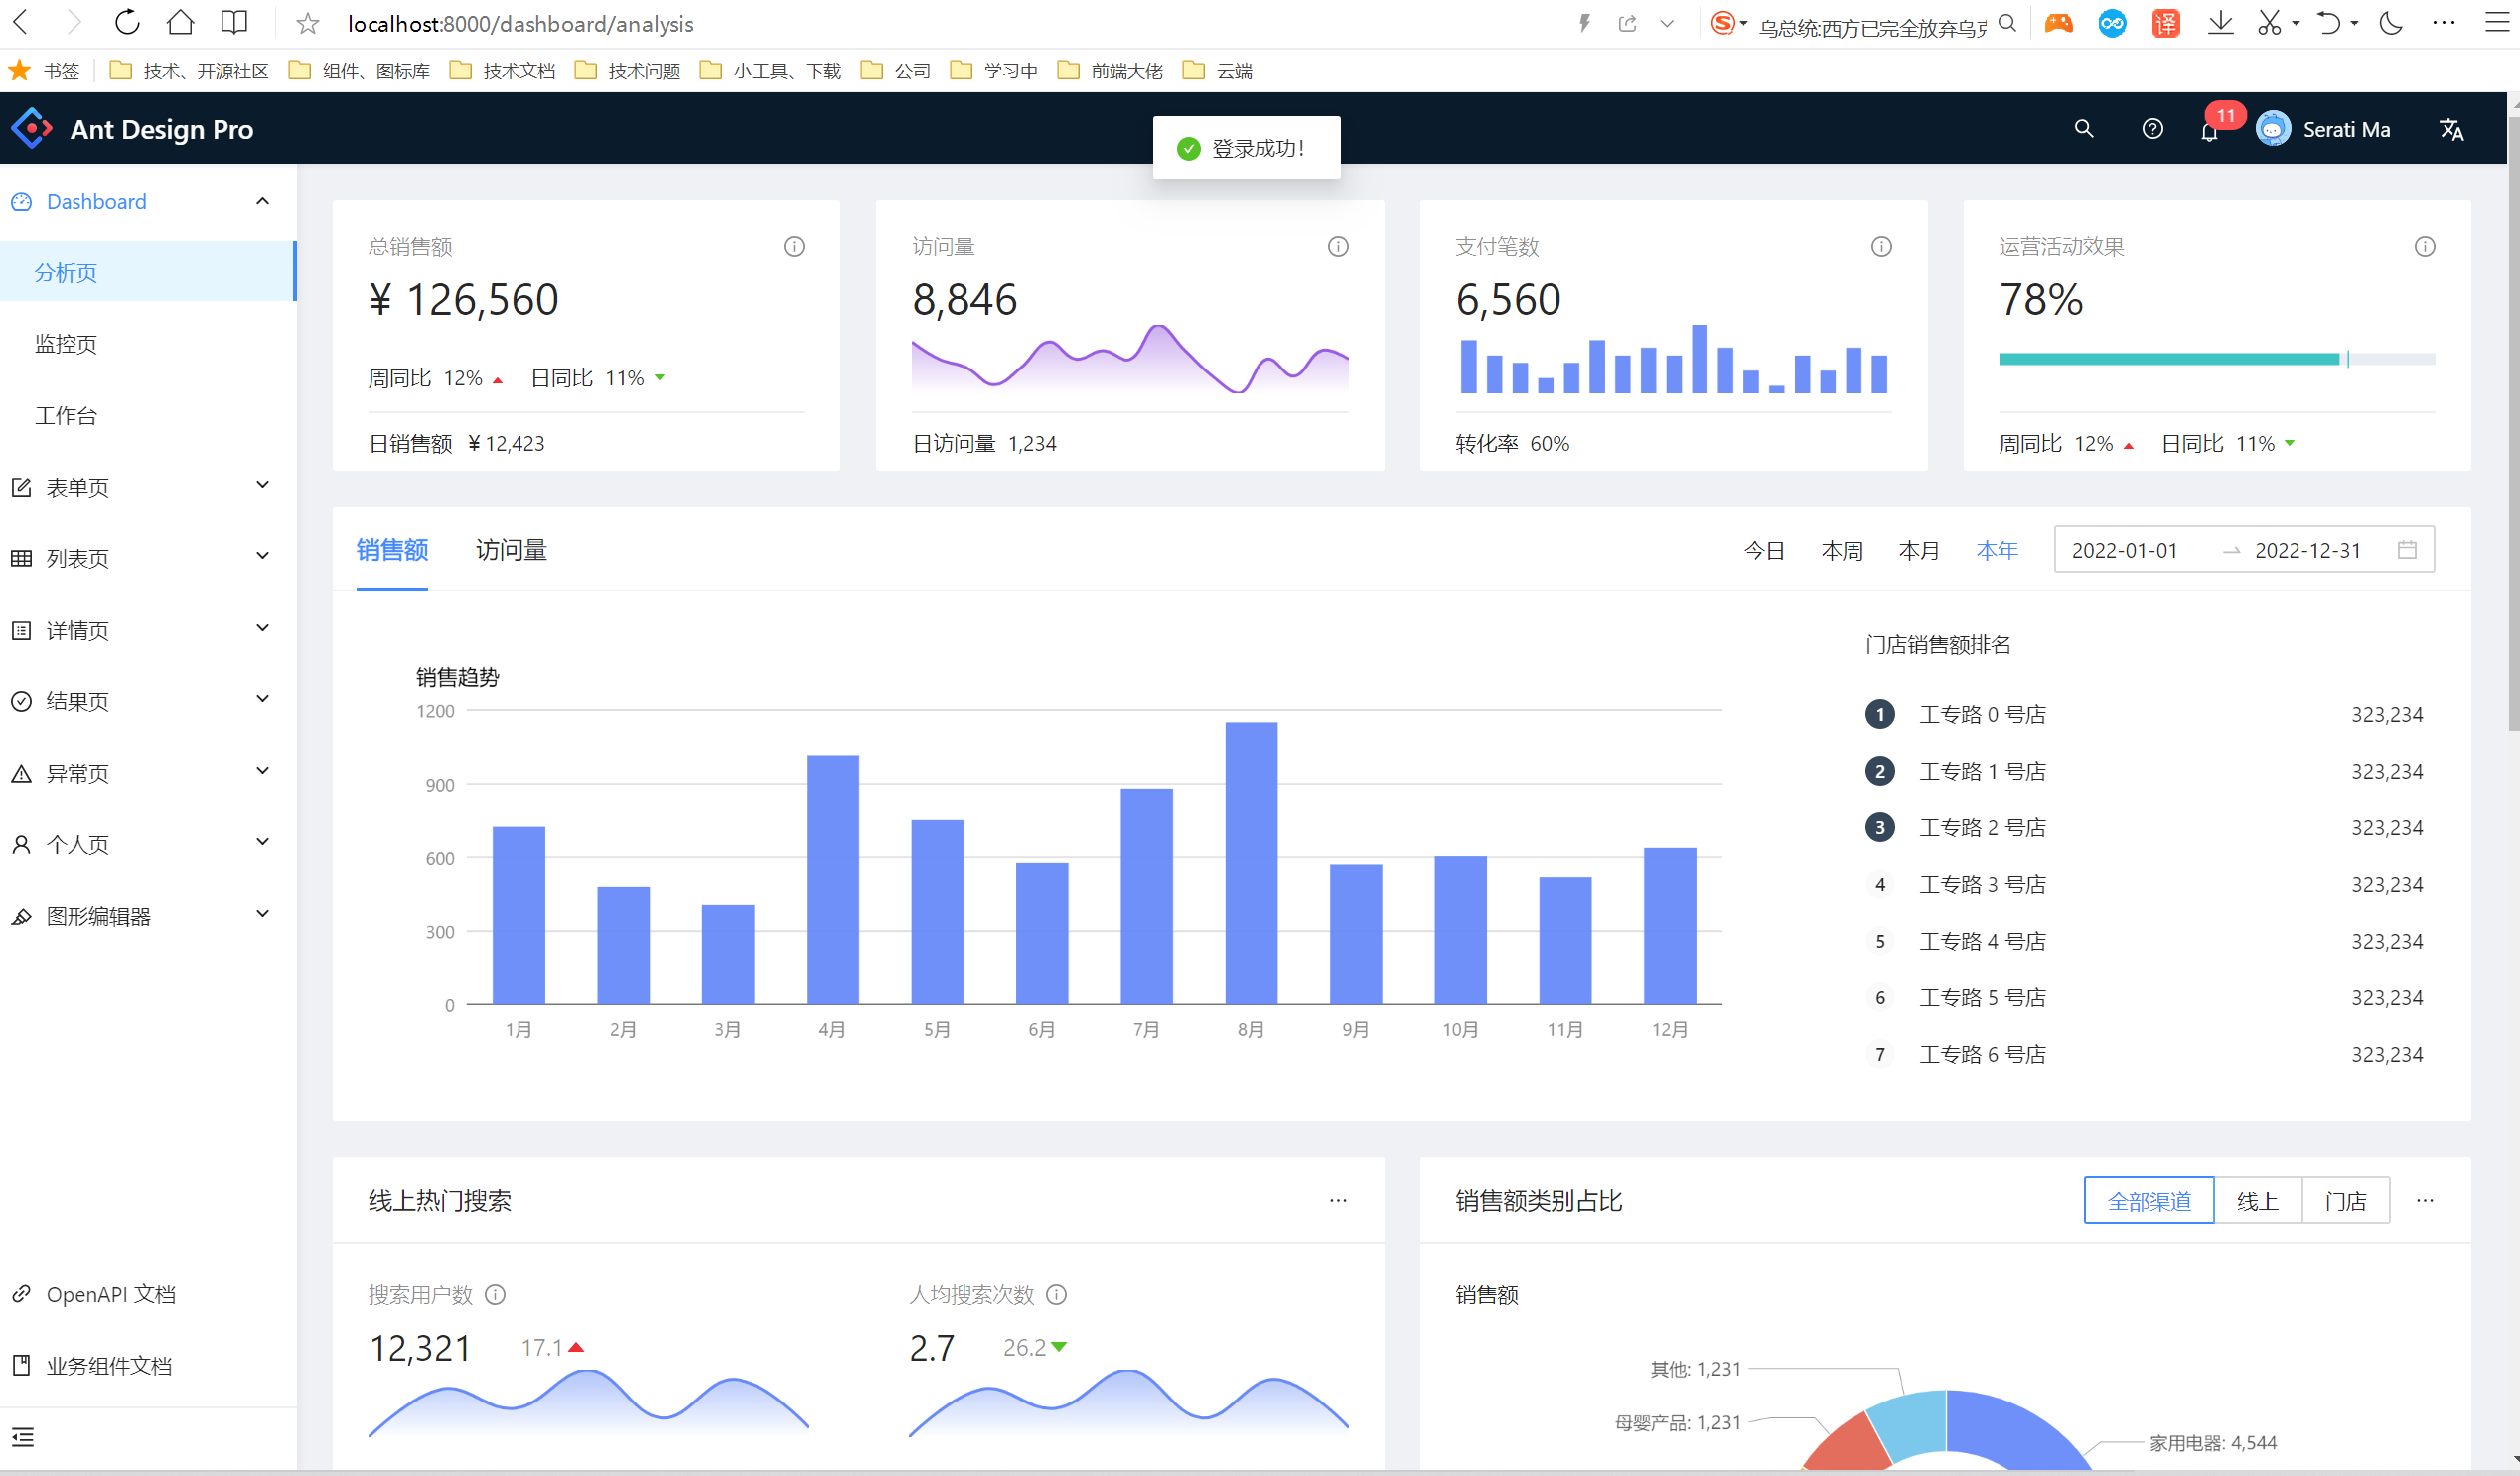The image size is (2520, 1476).
Task: Open the OpenAPI 文档 link
Action: pos(111,1294)
